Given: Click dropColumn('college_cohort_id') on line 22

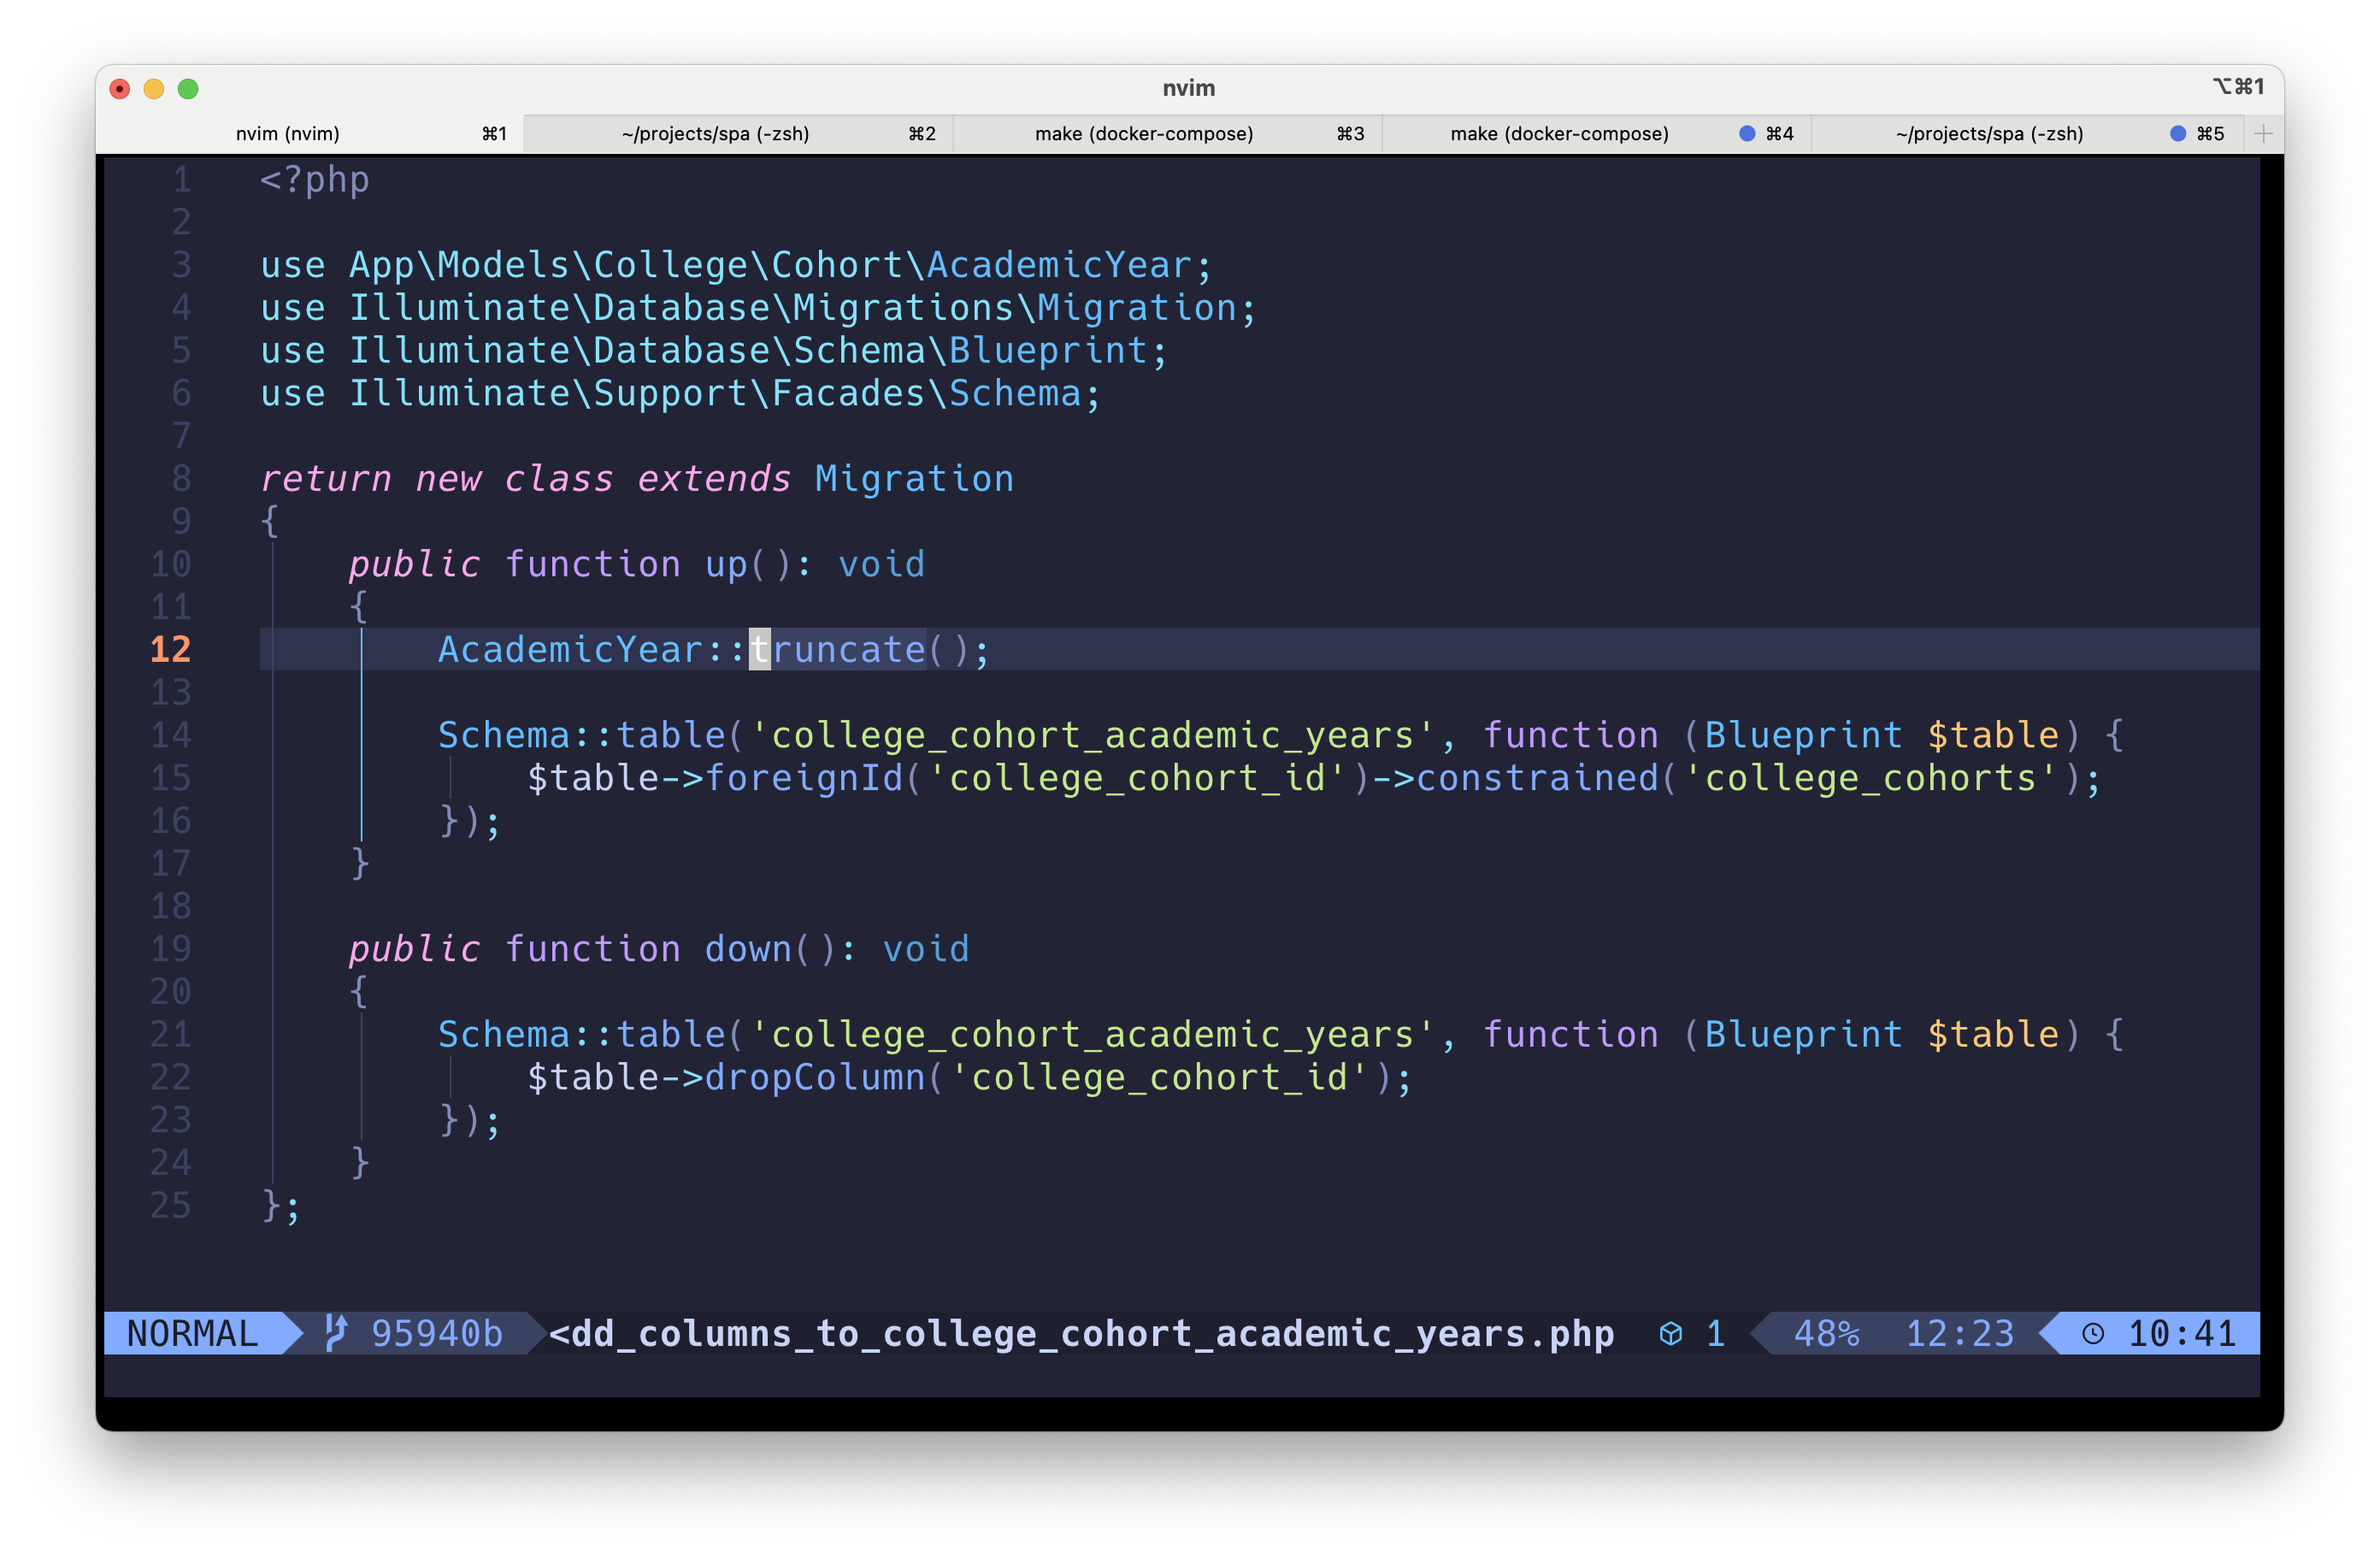Looking at the screenshot, I should [x=1048, y=1078].
